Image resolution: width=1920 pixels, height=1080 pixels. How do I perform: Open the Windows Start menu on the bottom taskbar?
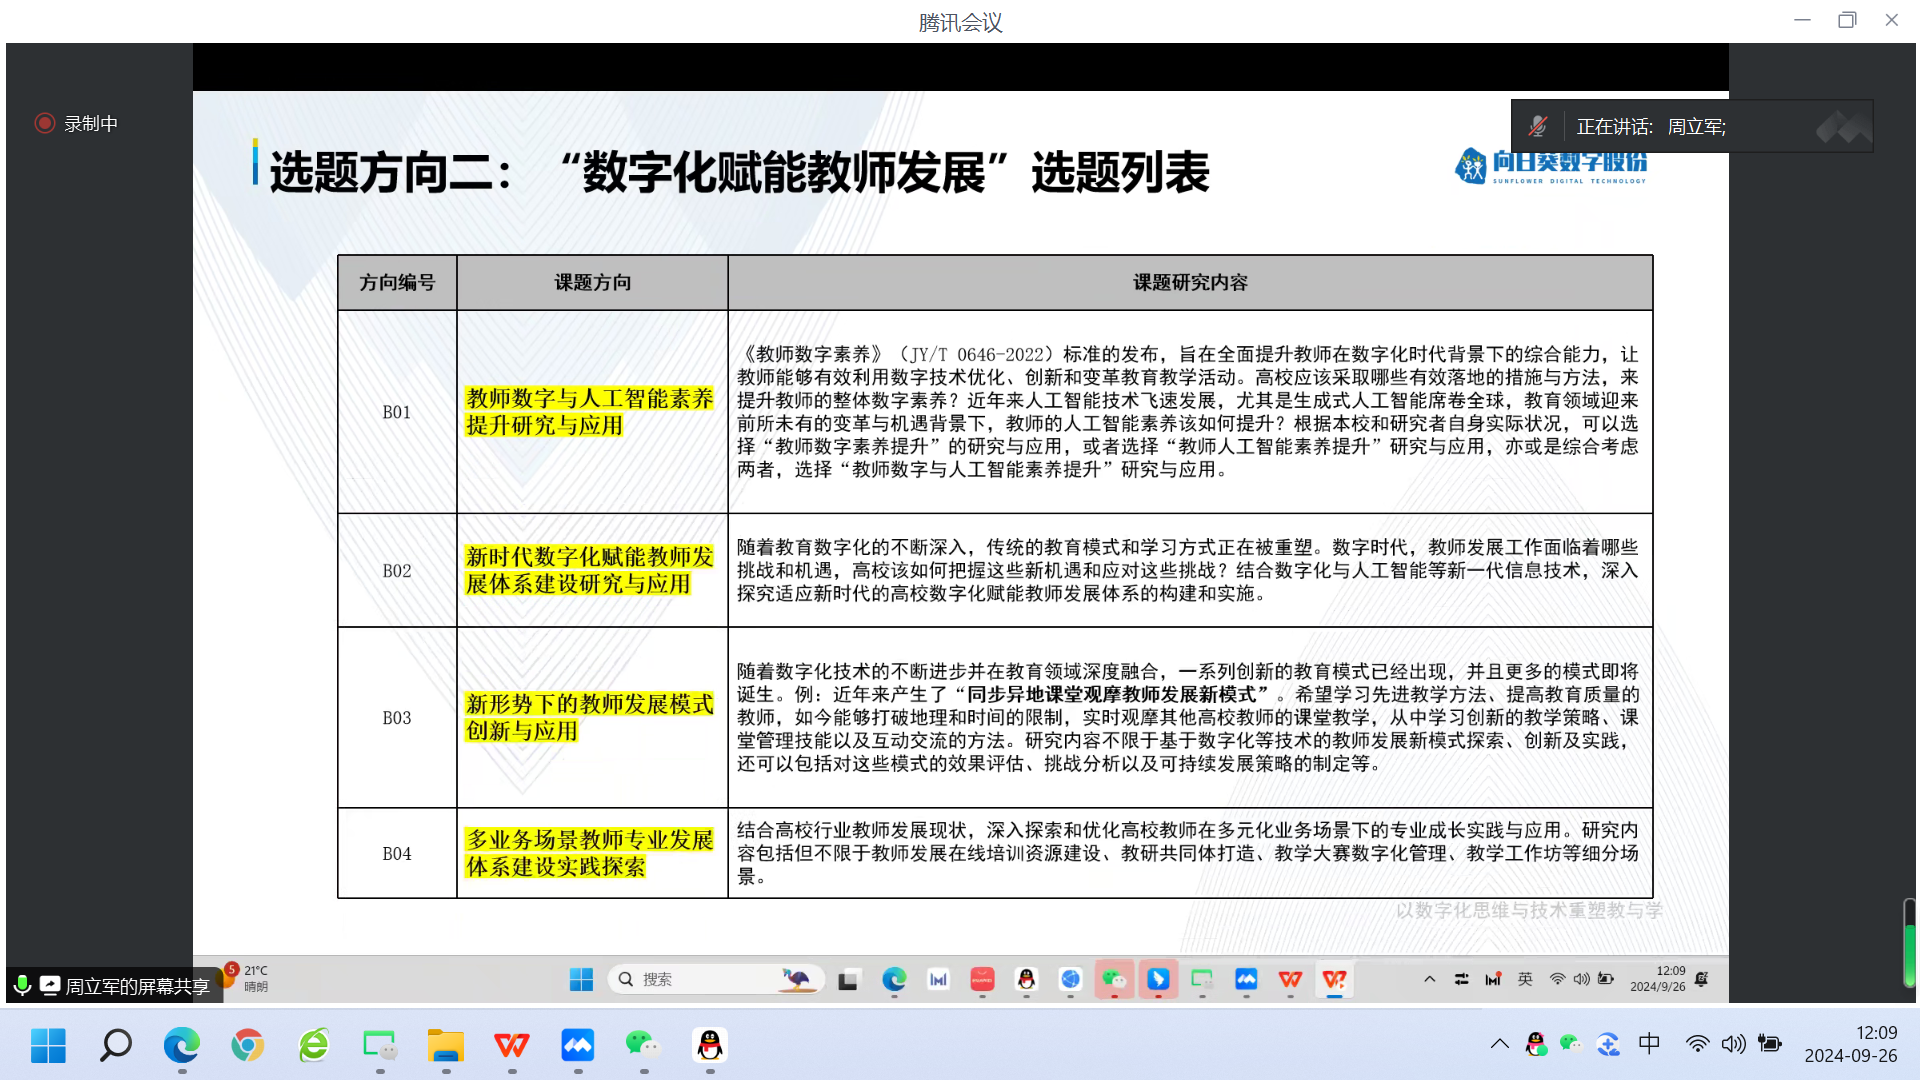(x=48, y=1046)
